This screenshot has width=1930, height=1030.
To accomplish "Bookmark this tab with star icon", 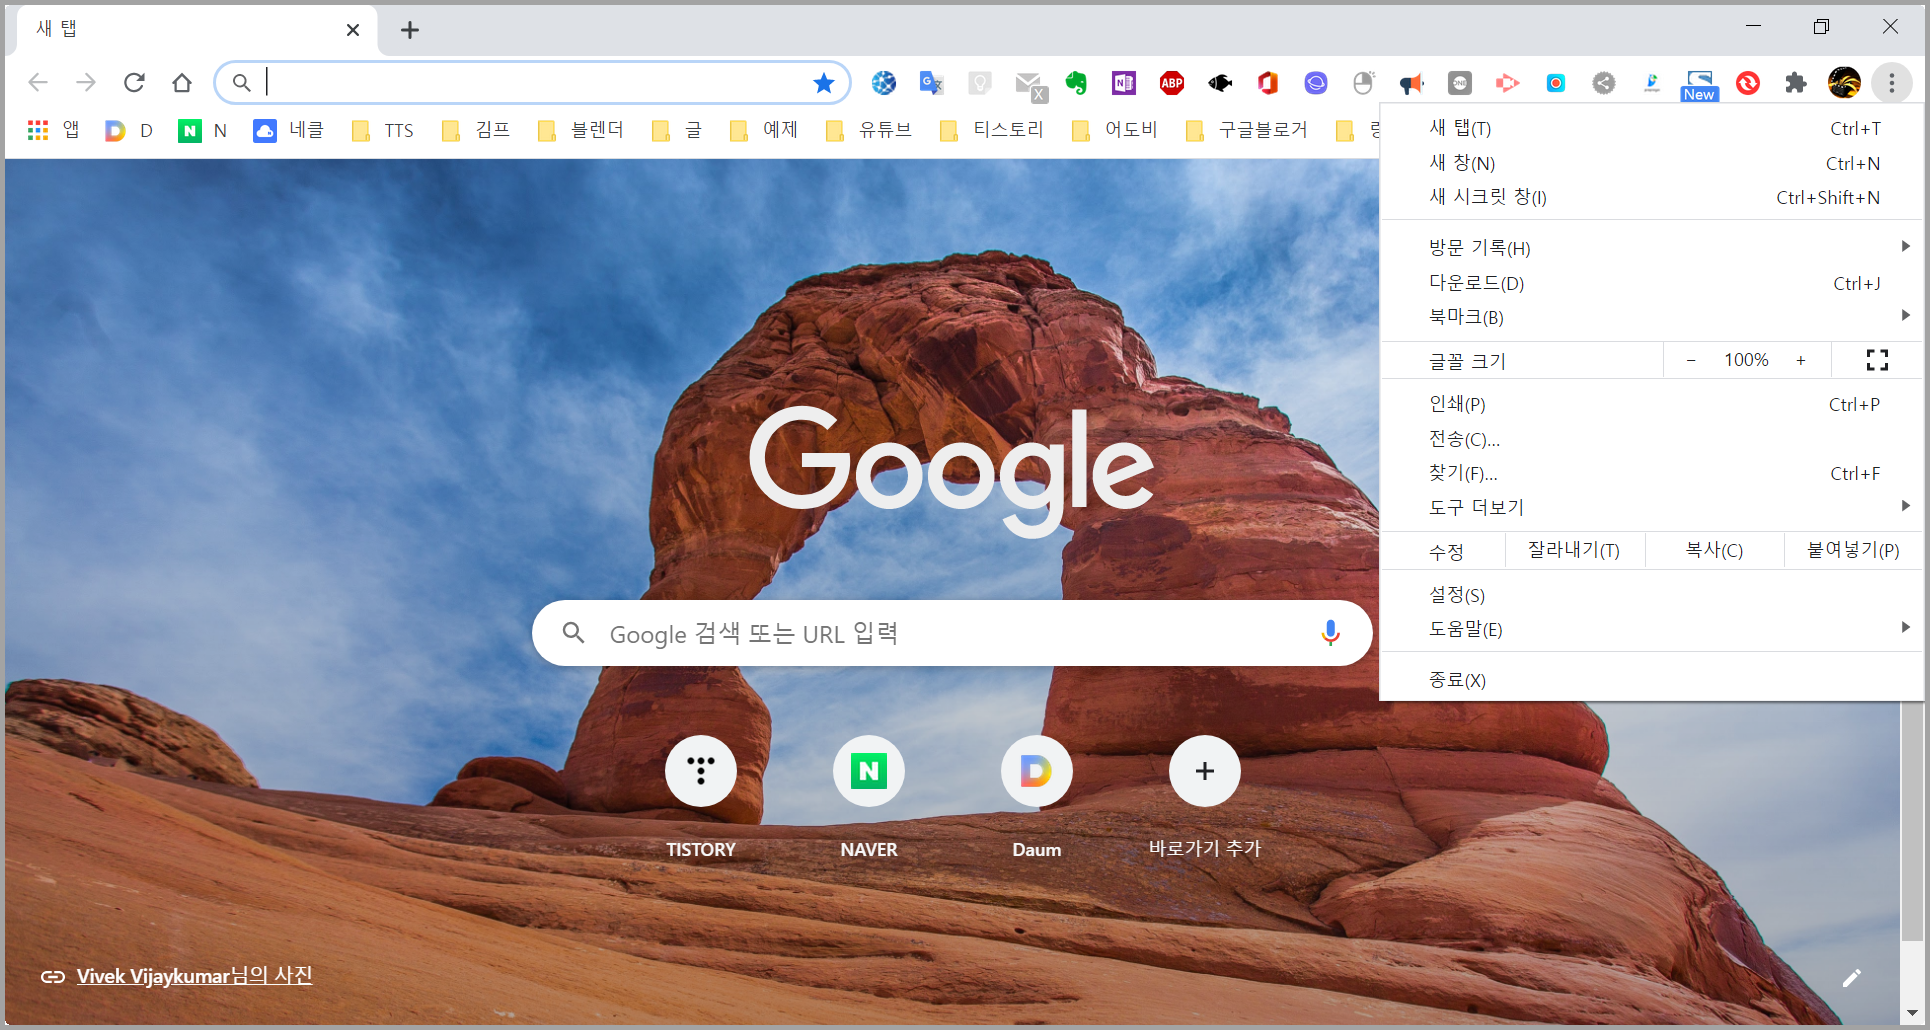I will 824,83.
